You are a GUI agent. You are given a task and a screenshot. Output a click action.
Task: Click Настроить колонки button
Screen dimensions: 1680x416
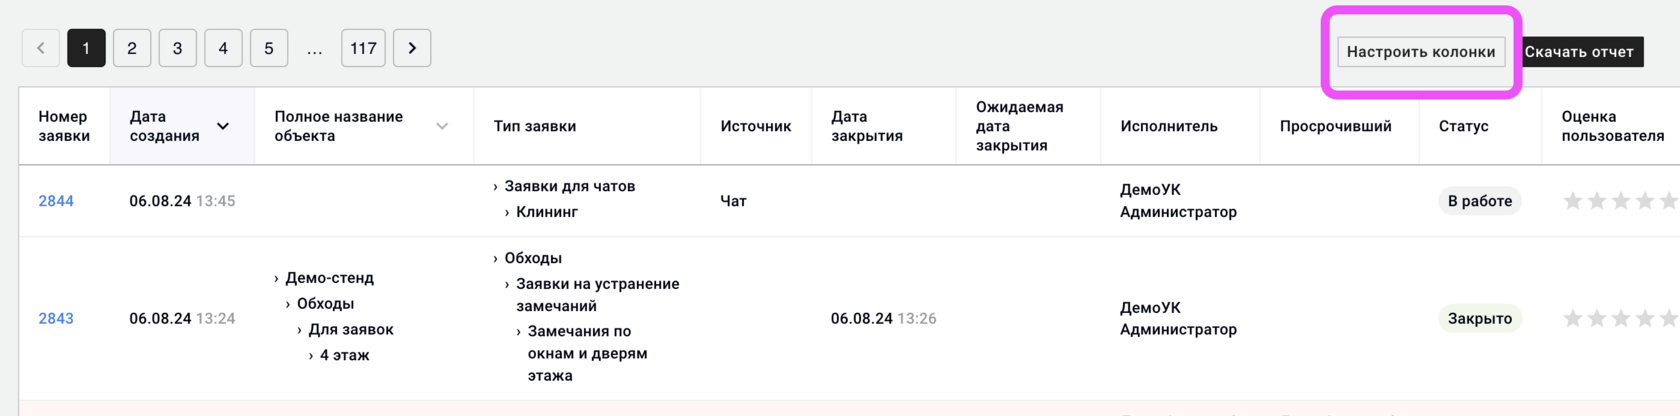pos(1421,52)
